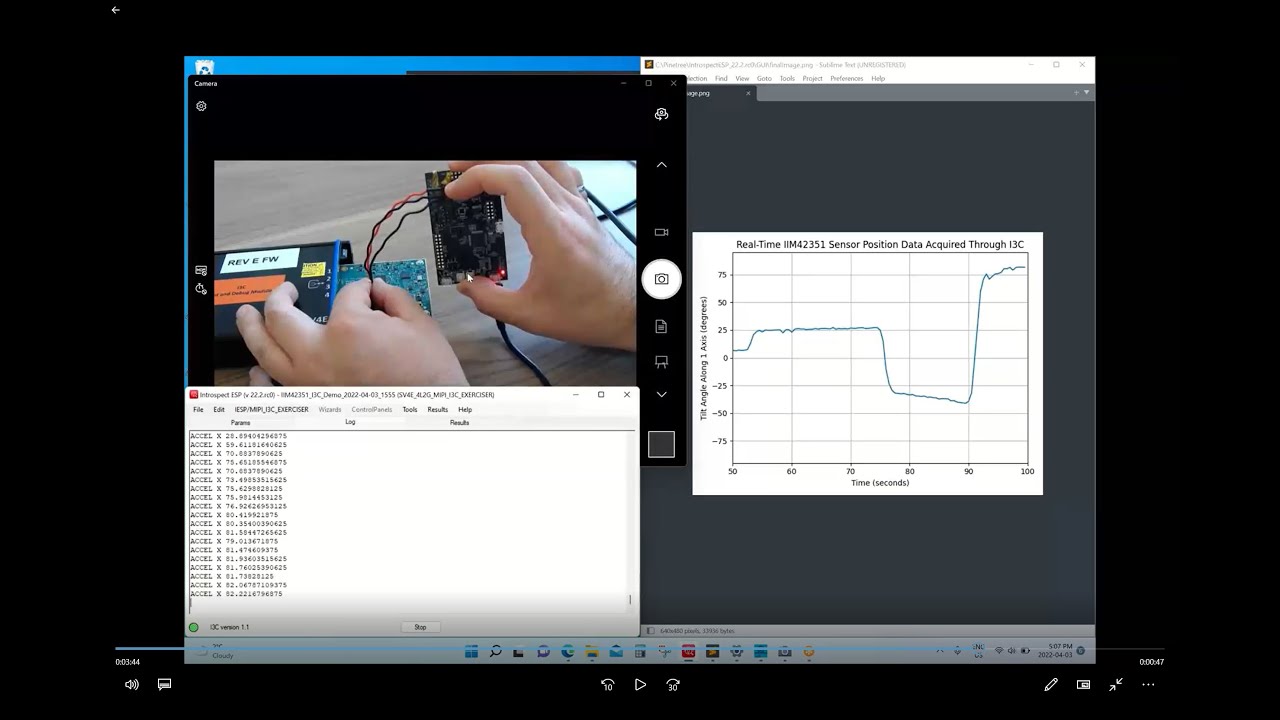Open Goto menu in Sublime Text

coord(764,78)
